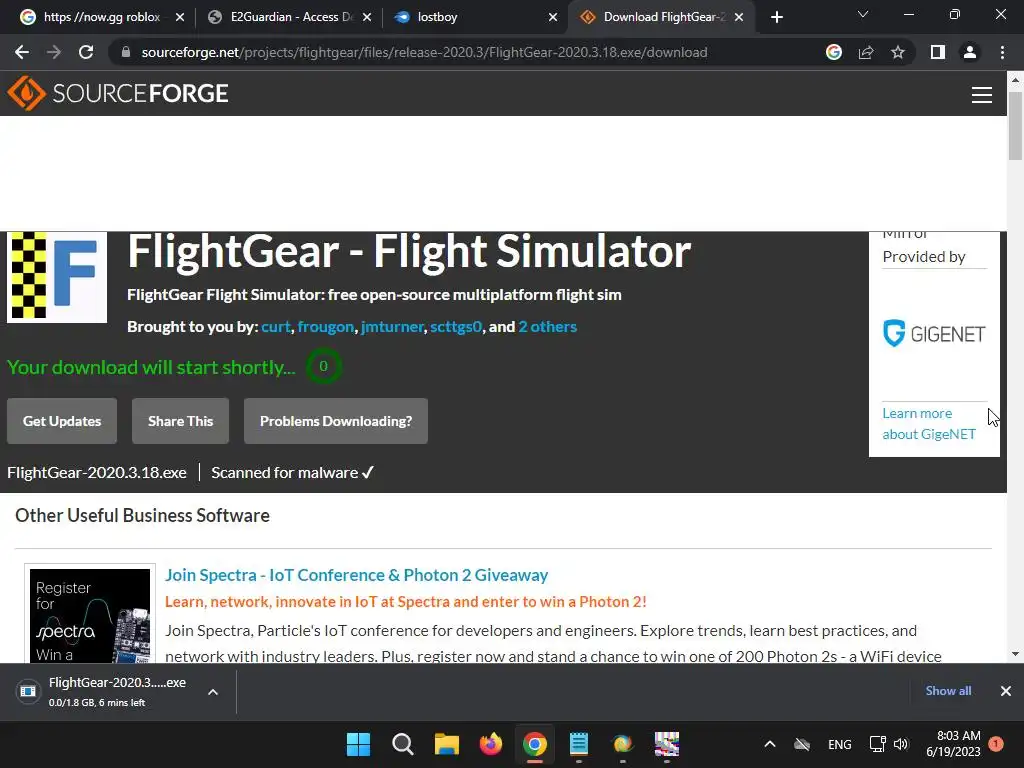Open the jmturner contributor link
Screen dimensions: 1024x768
392,327
